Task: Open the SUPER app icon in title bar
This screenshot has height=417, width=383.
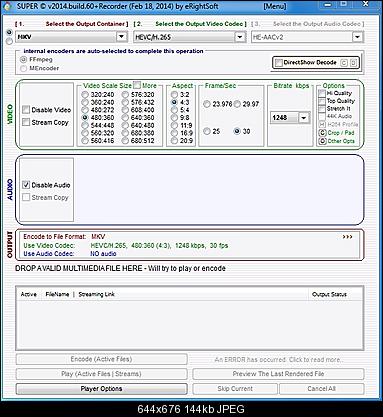Action: [x=7, y=6]
